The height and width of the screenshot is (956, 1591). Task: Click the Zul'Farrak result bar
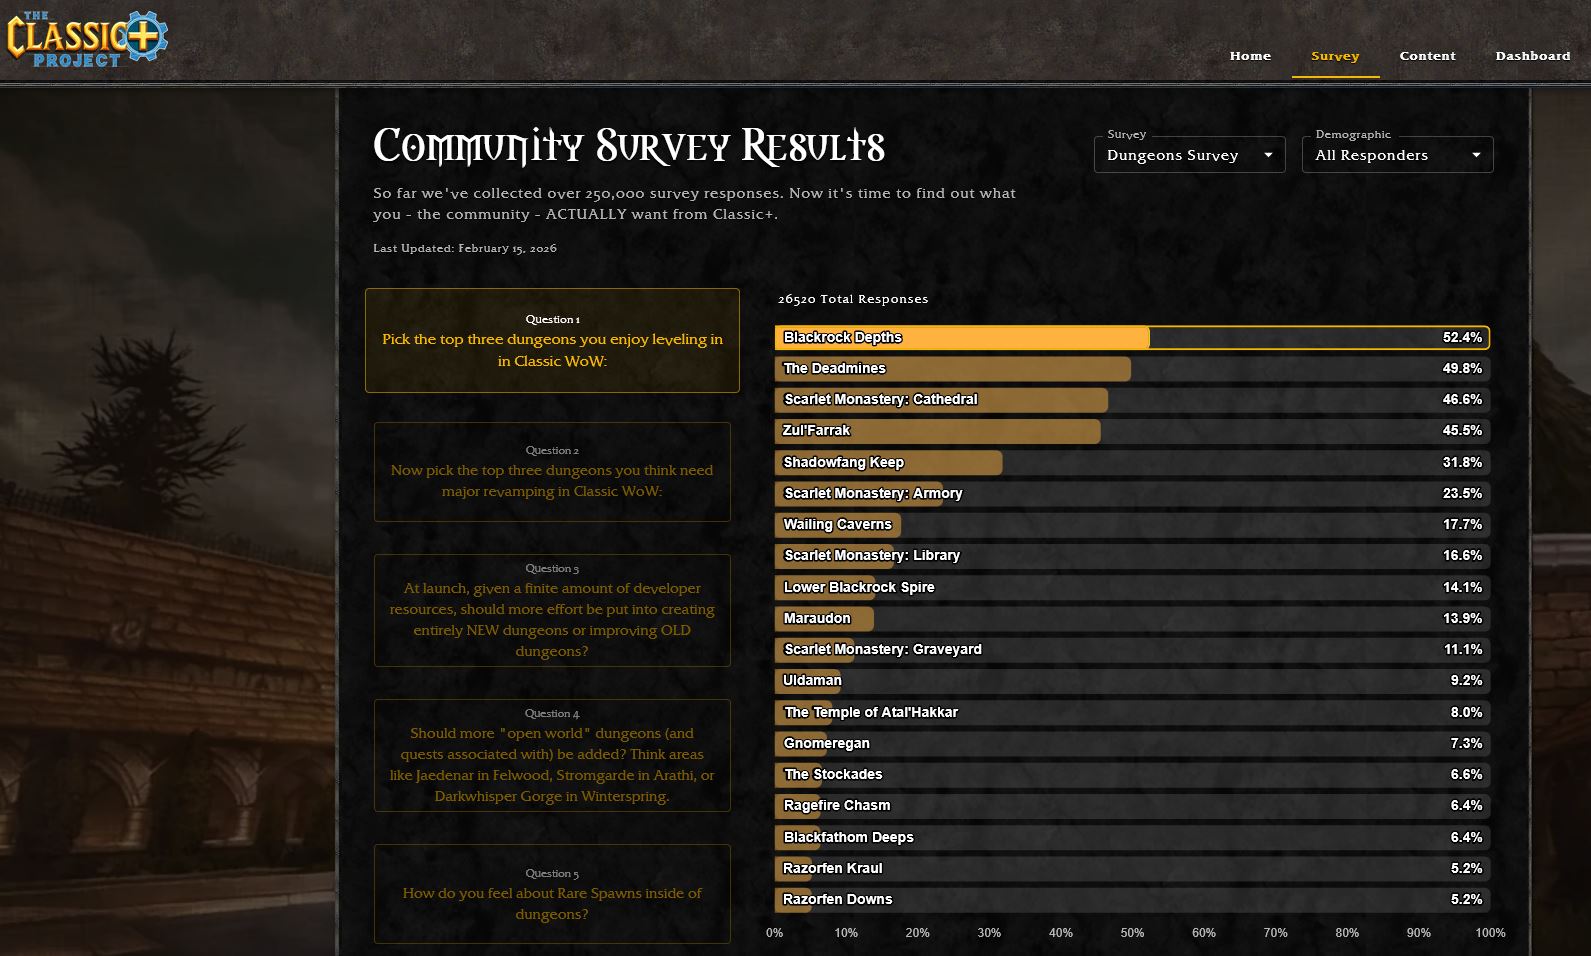coord(1132,431)
